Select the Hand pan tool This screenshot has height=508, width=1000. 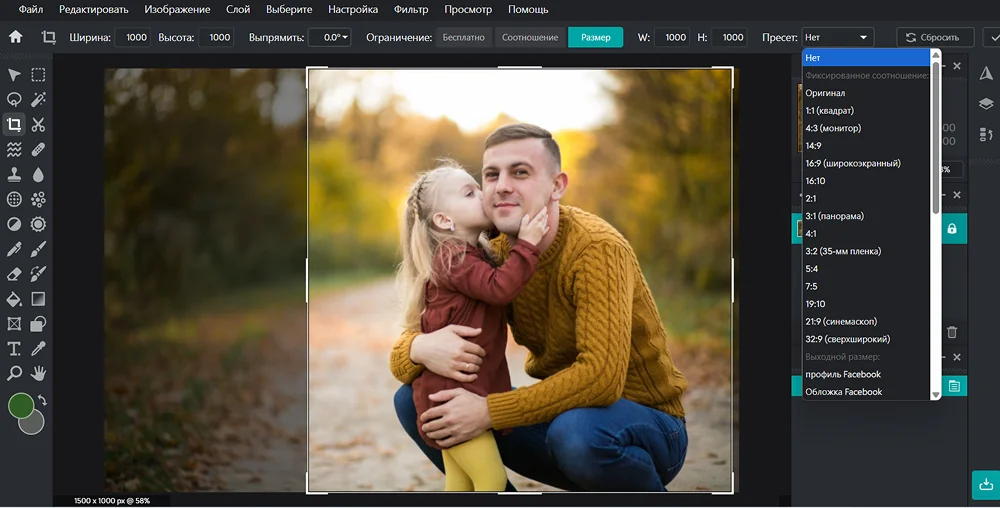click(x=39, y=373)
